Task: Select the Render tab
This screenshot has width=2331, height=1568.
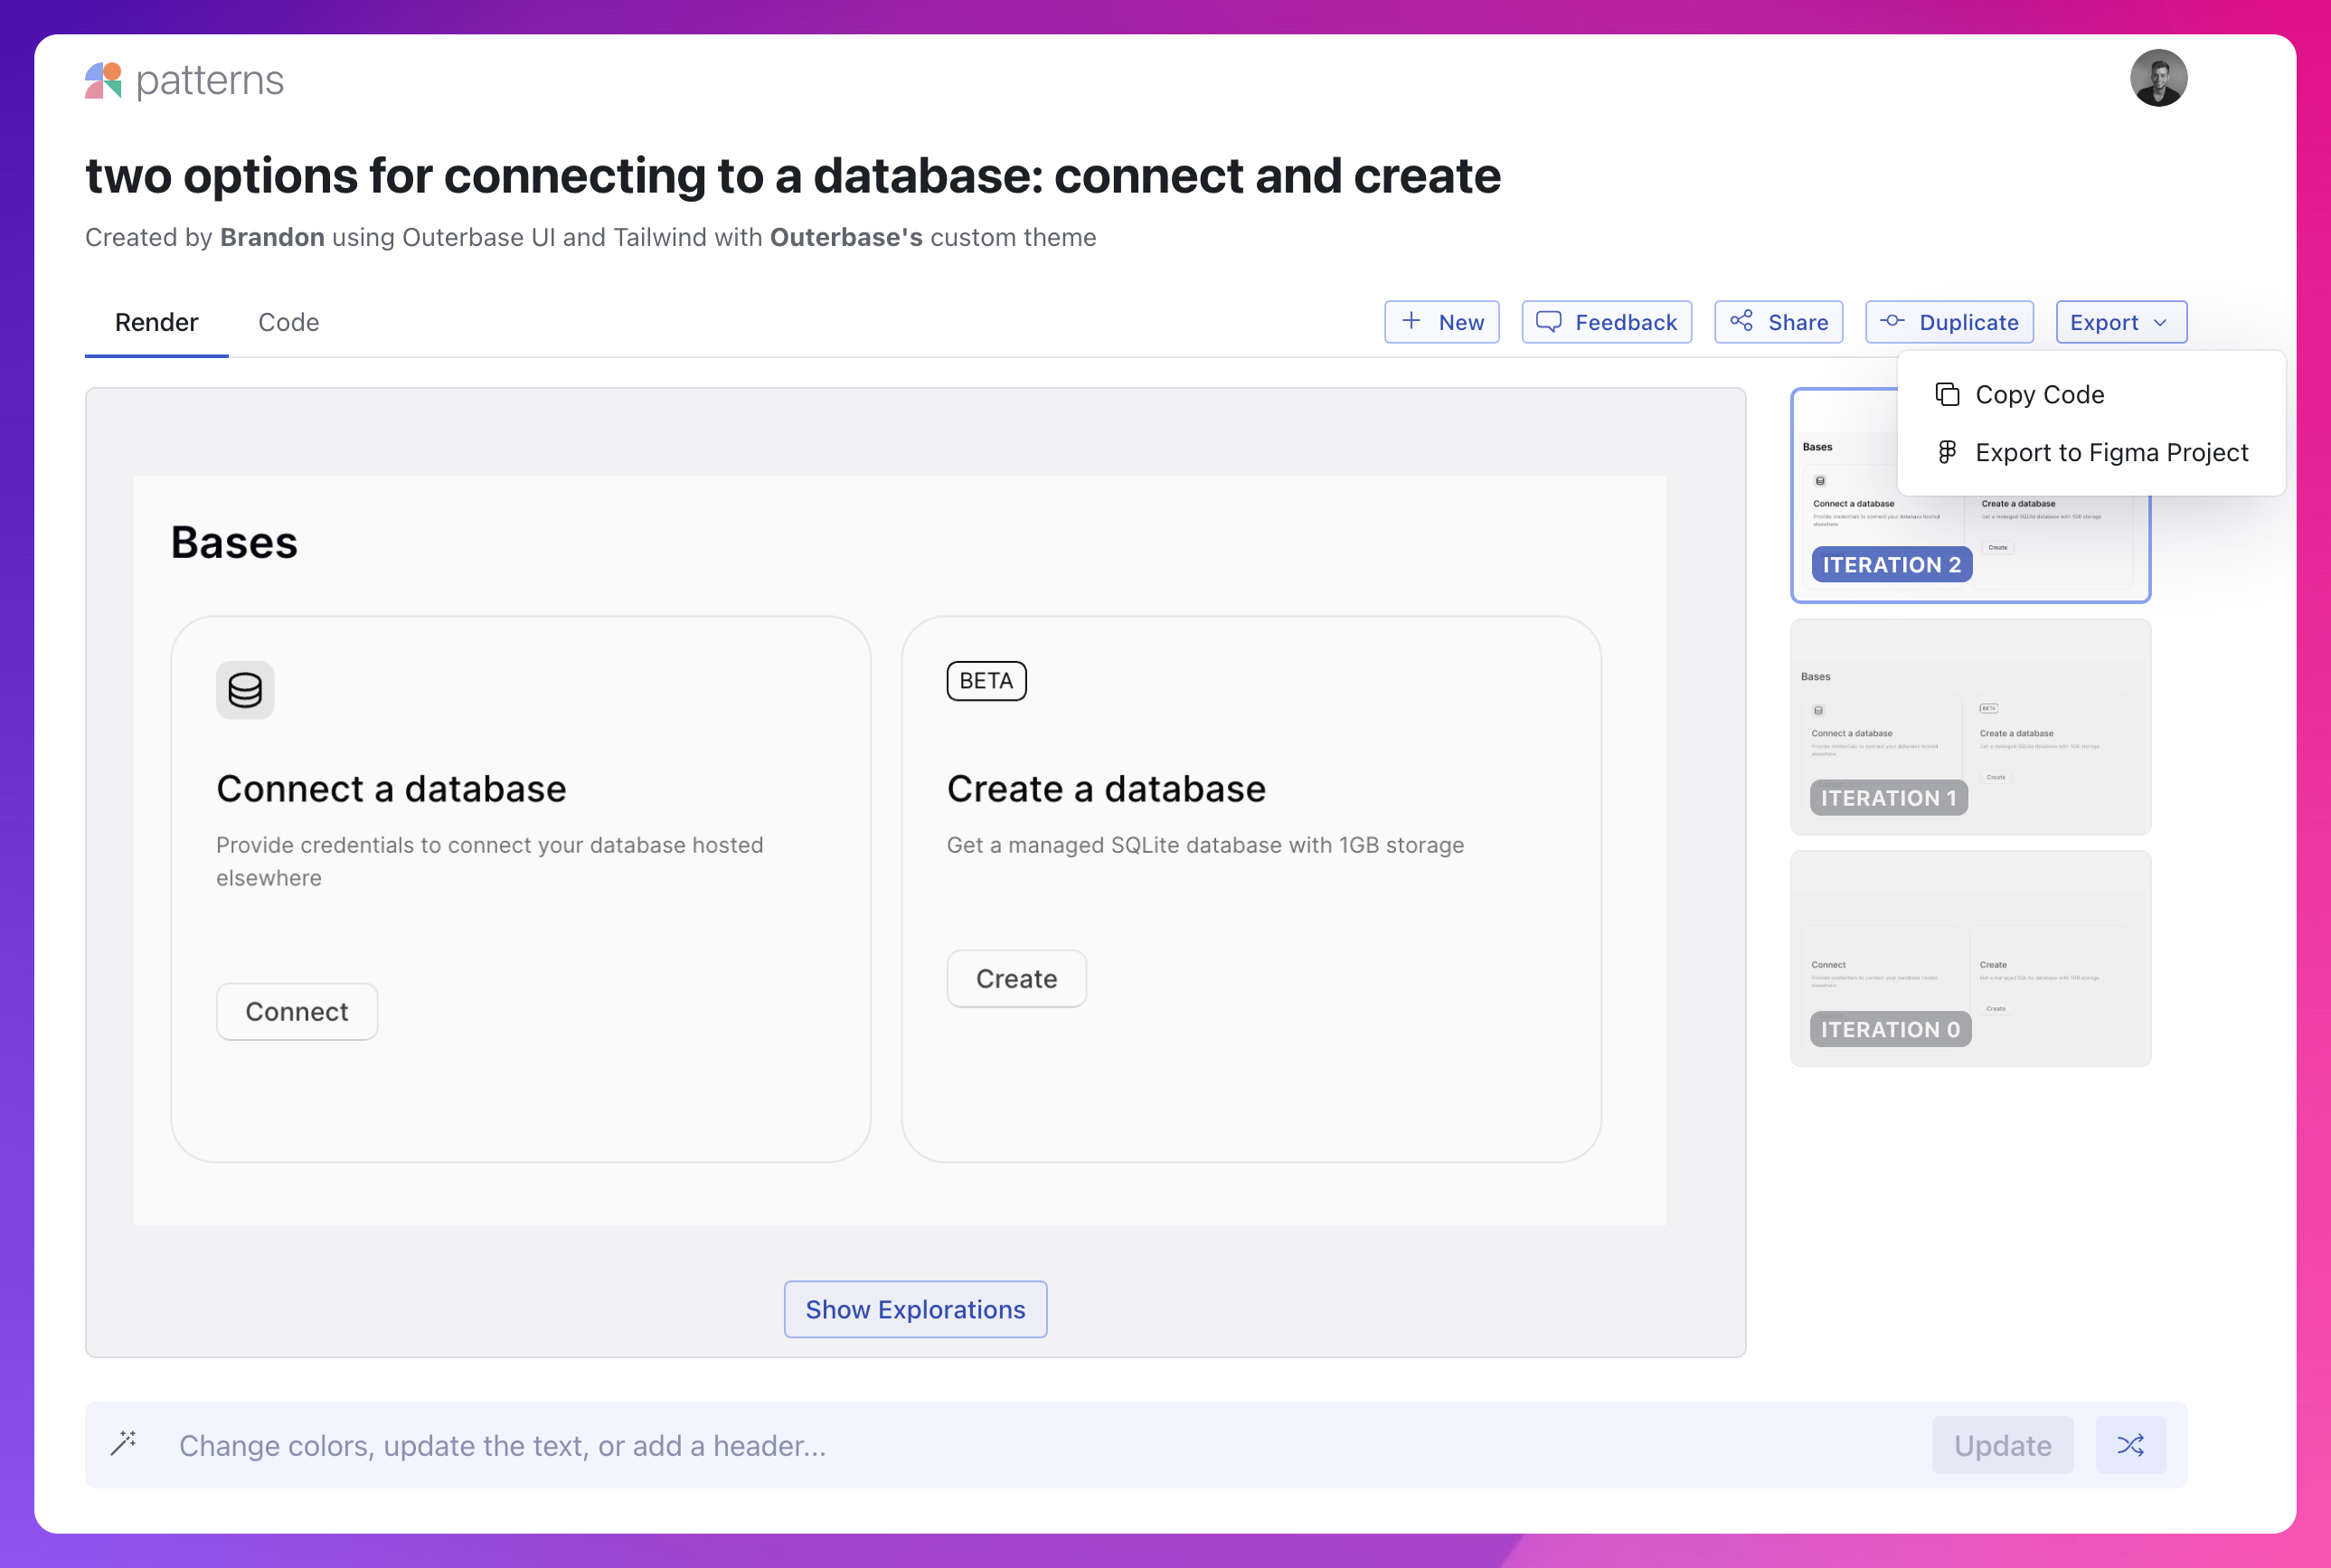Action: click(156, 322)
